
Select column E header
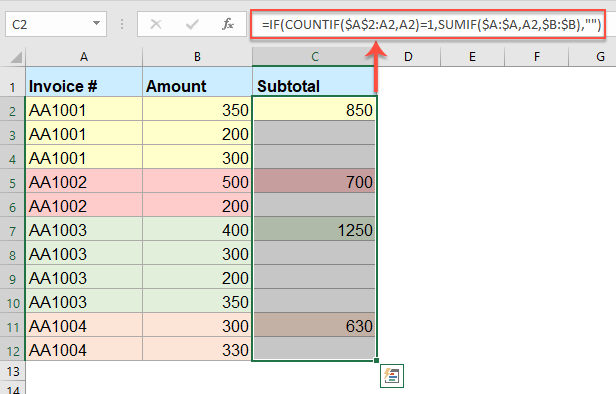[x=472, y=57]
